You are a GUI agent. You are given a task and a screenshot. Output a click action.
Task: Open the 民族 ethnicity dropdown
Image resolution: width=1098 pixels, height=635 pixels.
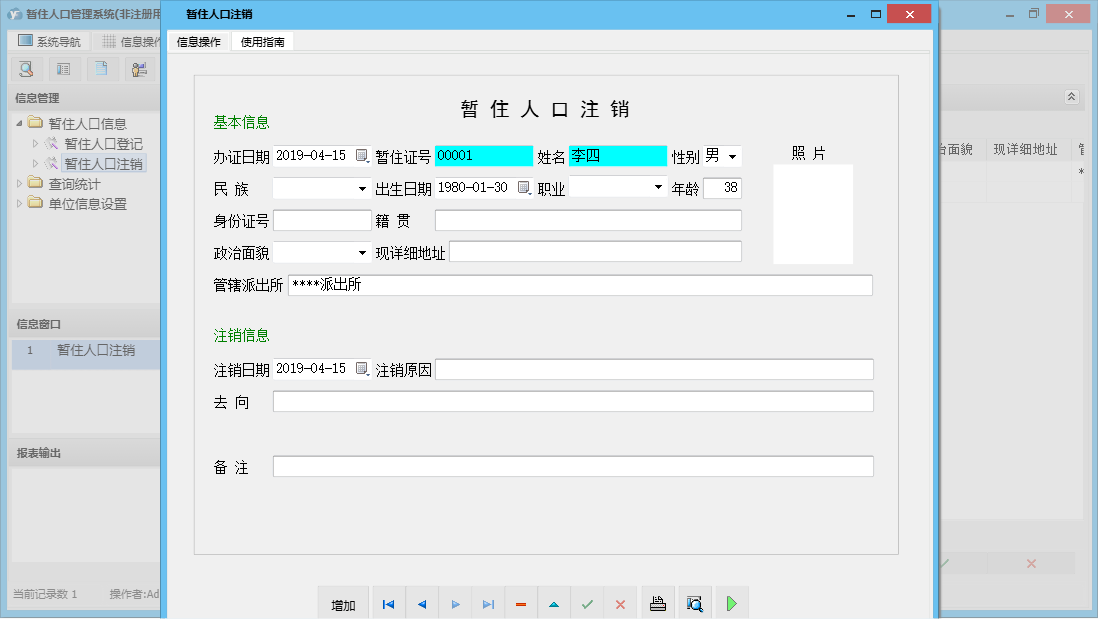click(x=360, y=188)
